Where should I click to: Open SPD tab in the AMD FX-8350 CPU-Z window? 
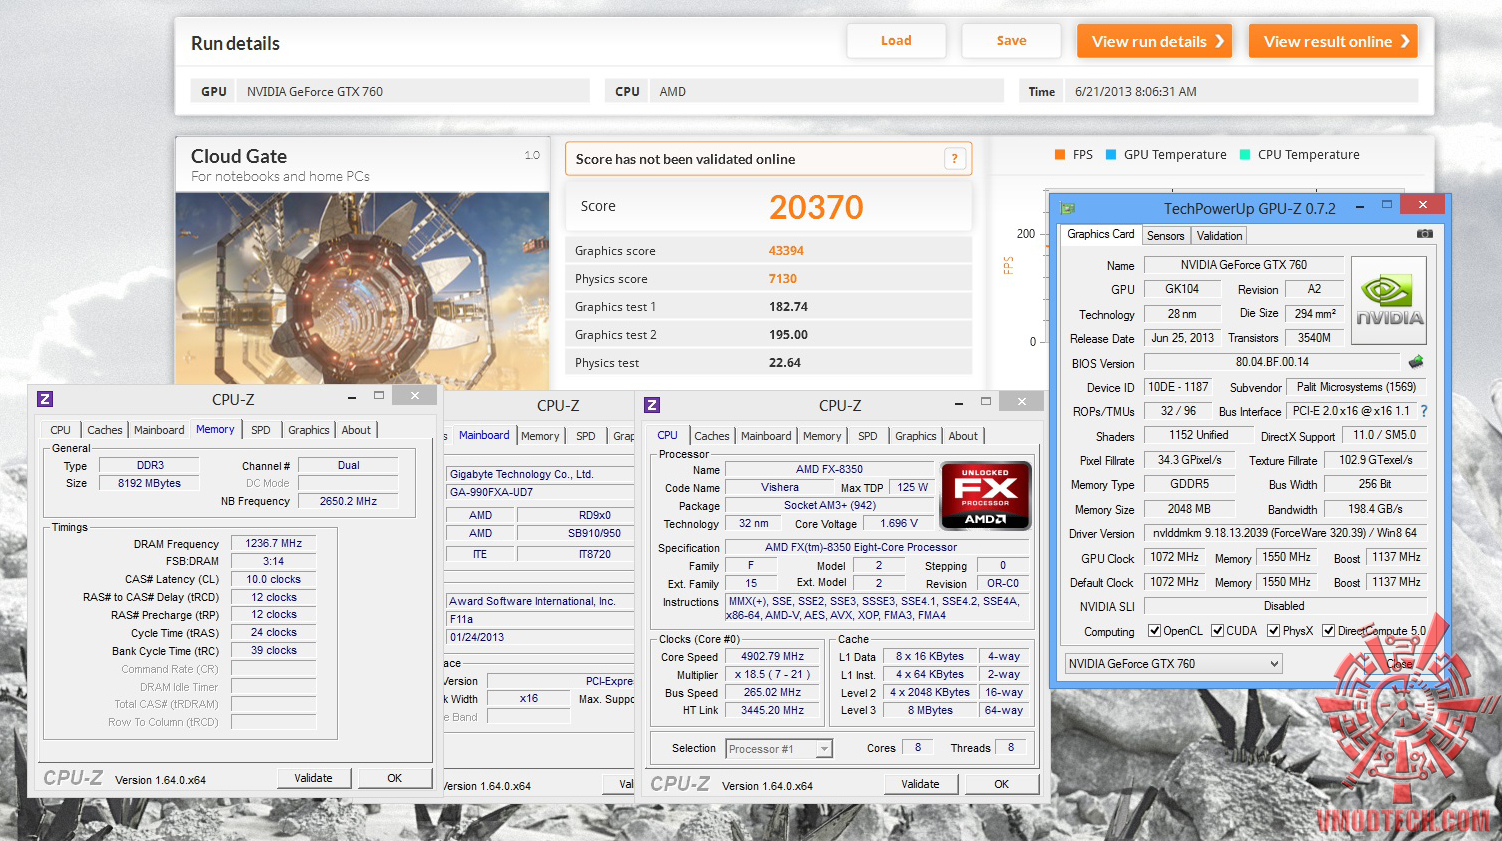[868, 436]
